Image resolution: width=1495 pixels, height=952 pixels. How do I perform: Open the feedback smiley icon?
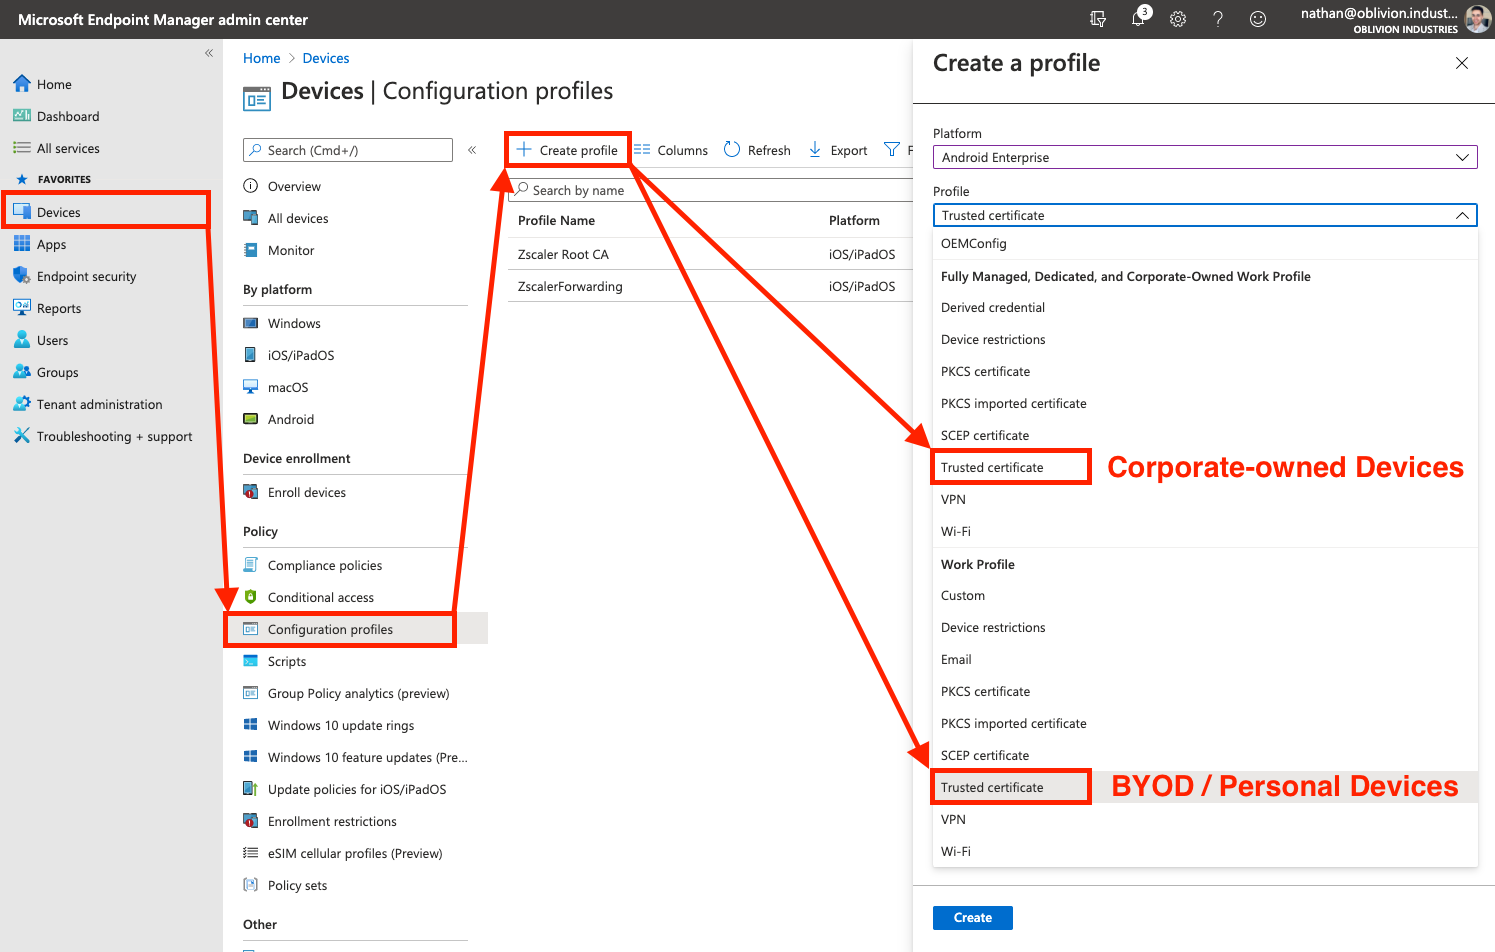tap(1258, 19)
